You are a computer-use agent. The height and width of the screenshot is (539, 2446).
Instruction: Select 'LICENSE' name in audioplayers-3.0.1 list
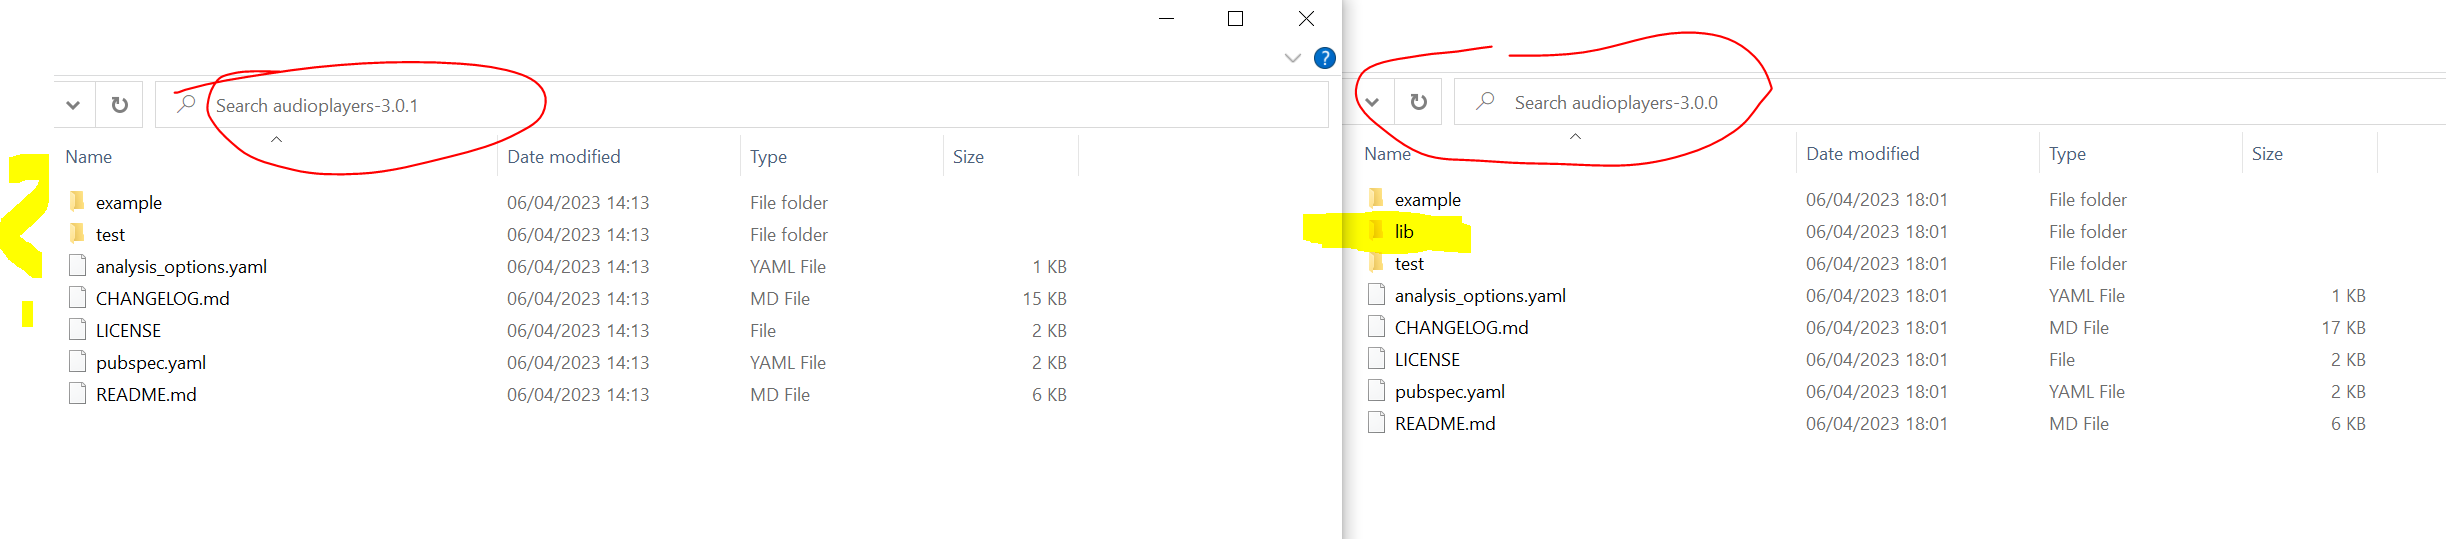(x=128, y=331)
